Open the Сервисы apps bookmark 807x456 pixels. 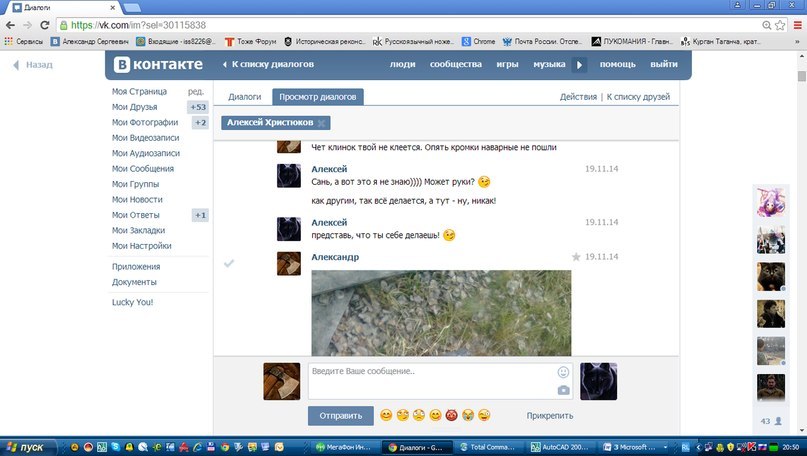point(24,41)
